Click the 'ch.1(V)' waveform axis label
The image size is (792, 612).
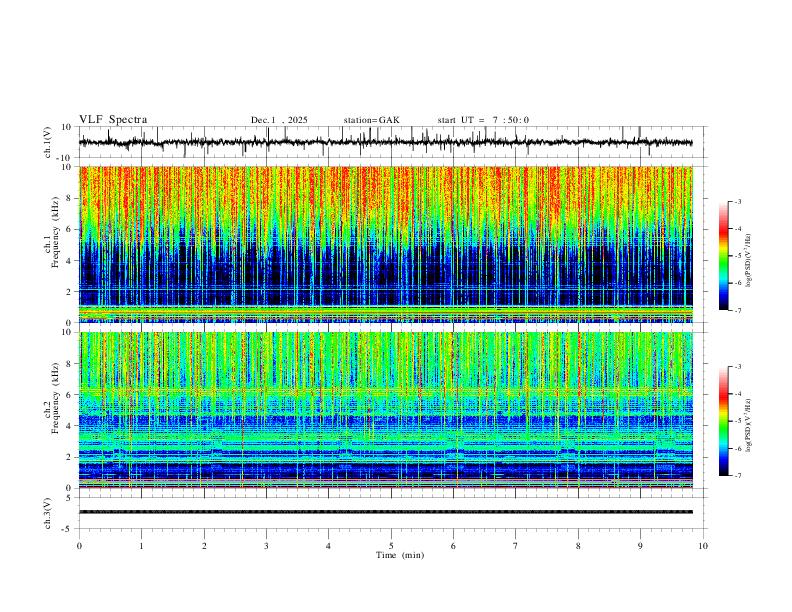[x=48, y=142]
